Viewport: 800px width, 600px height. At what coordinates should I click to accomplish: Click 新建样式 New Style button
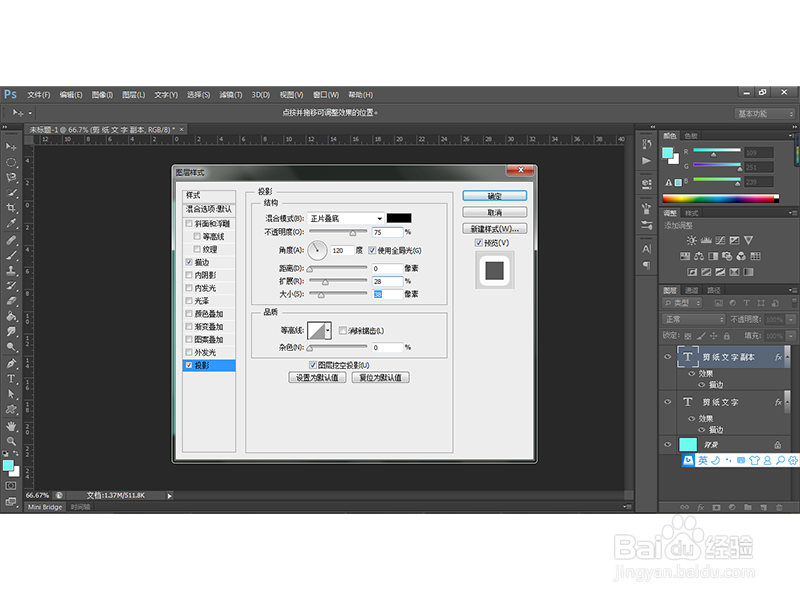(x=494, y=229)
